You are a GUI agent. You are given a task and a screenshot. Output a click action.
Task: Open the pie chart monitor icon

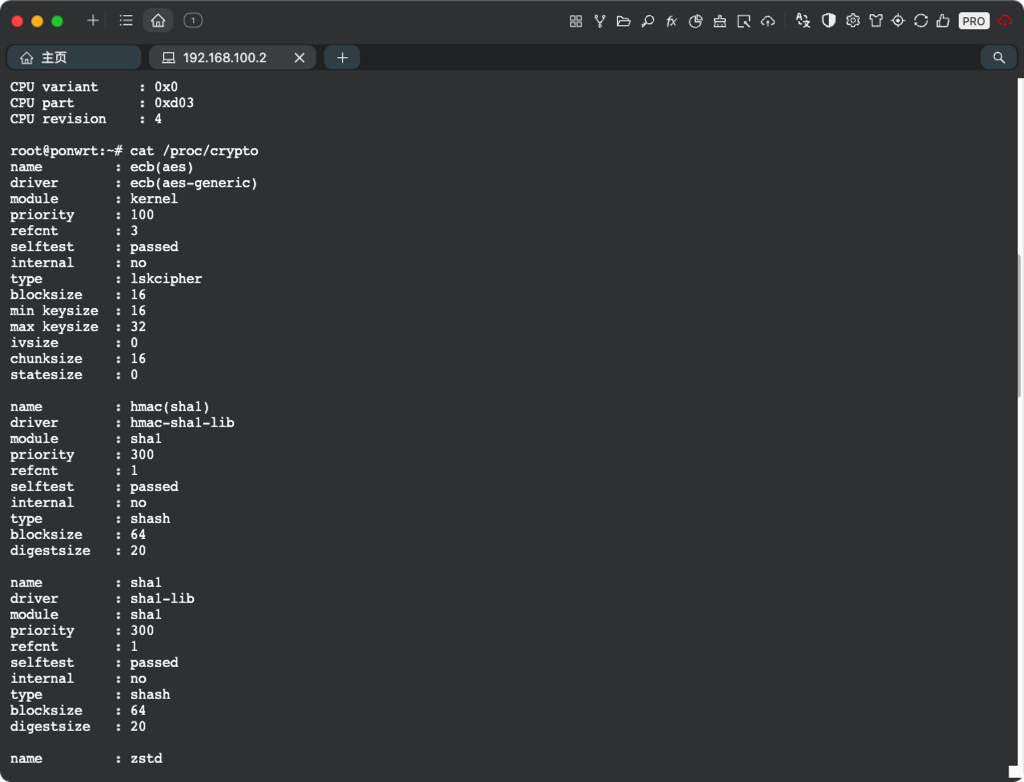point(696,21)
